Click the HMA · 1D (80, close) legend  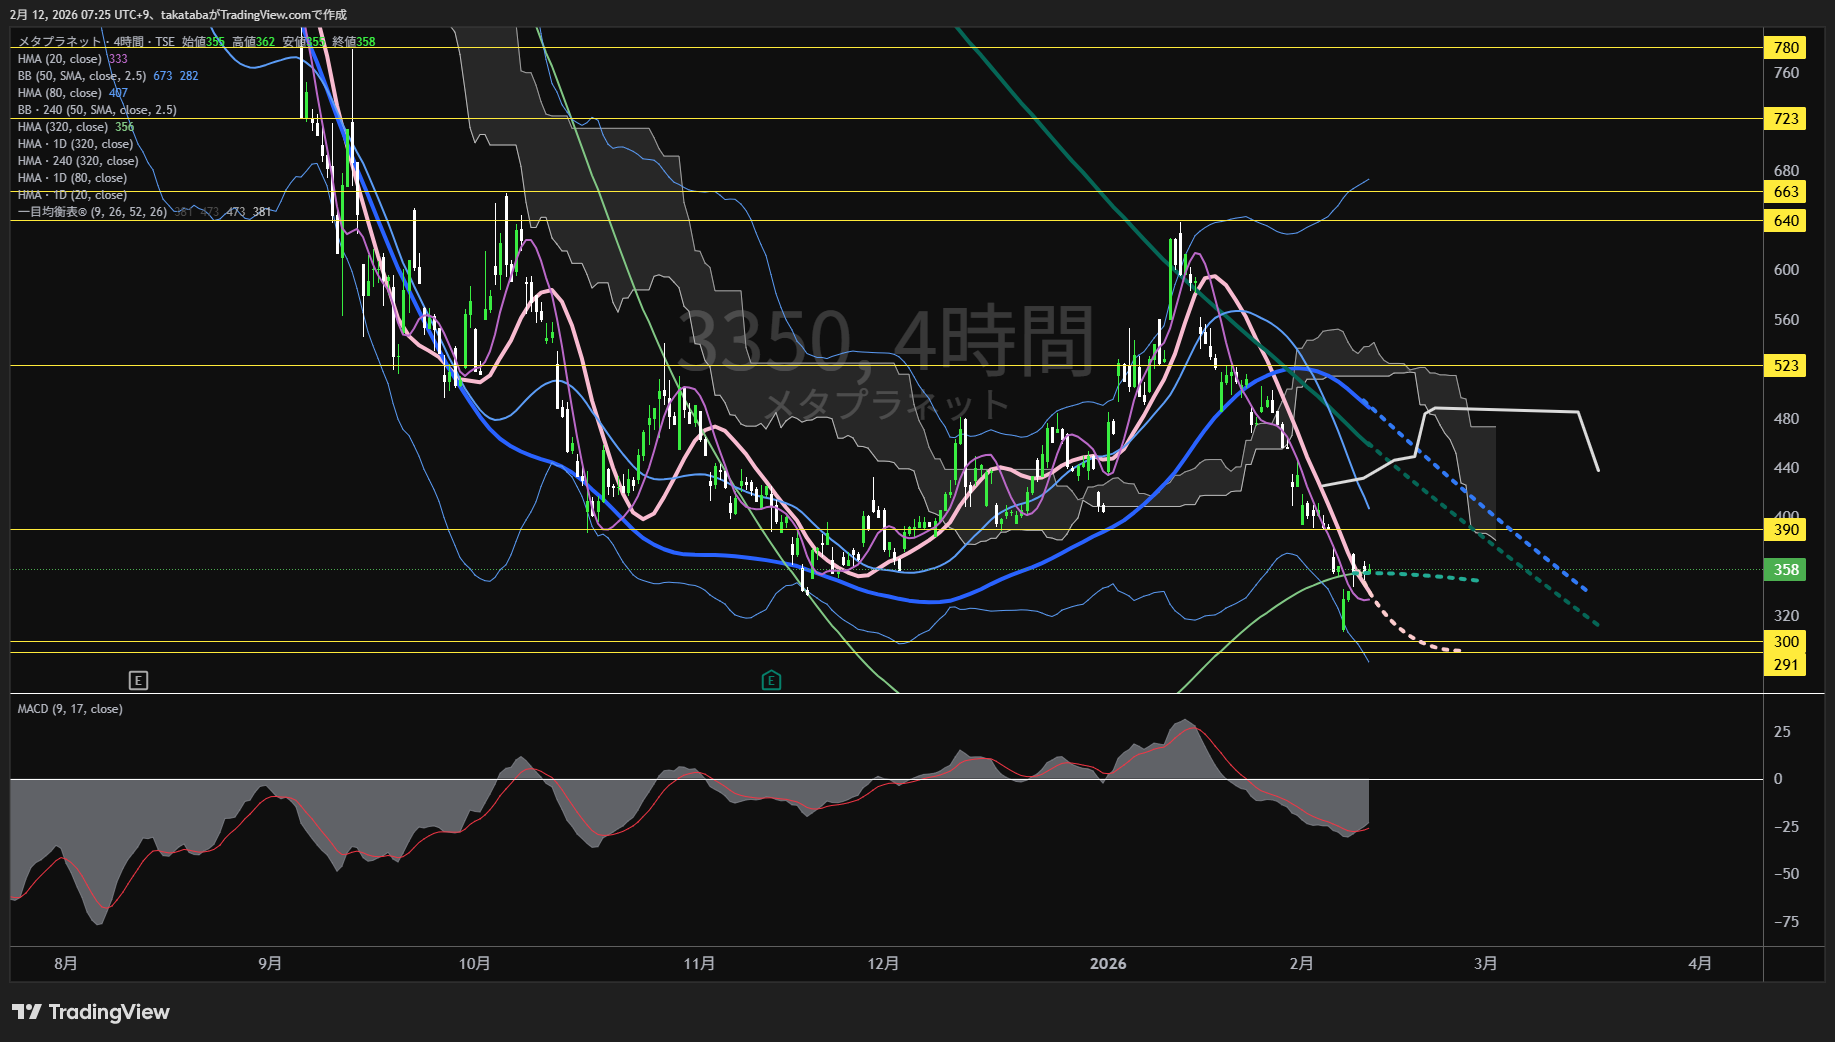click(72, 178)
